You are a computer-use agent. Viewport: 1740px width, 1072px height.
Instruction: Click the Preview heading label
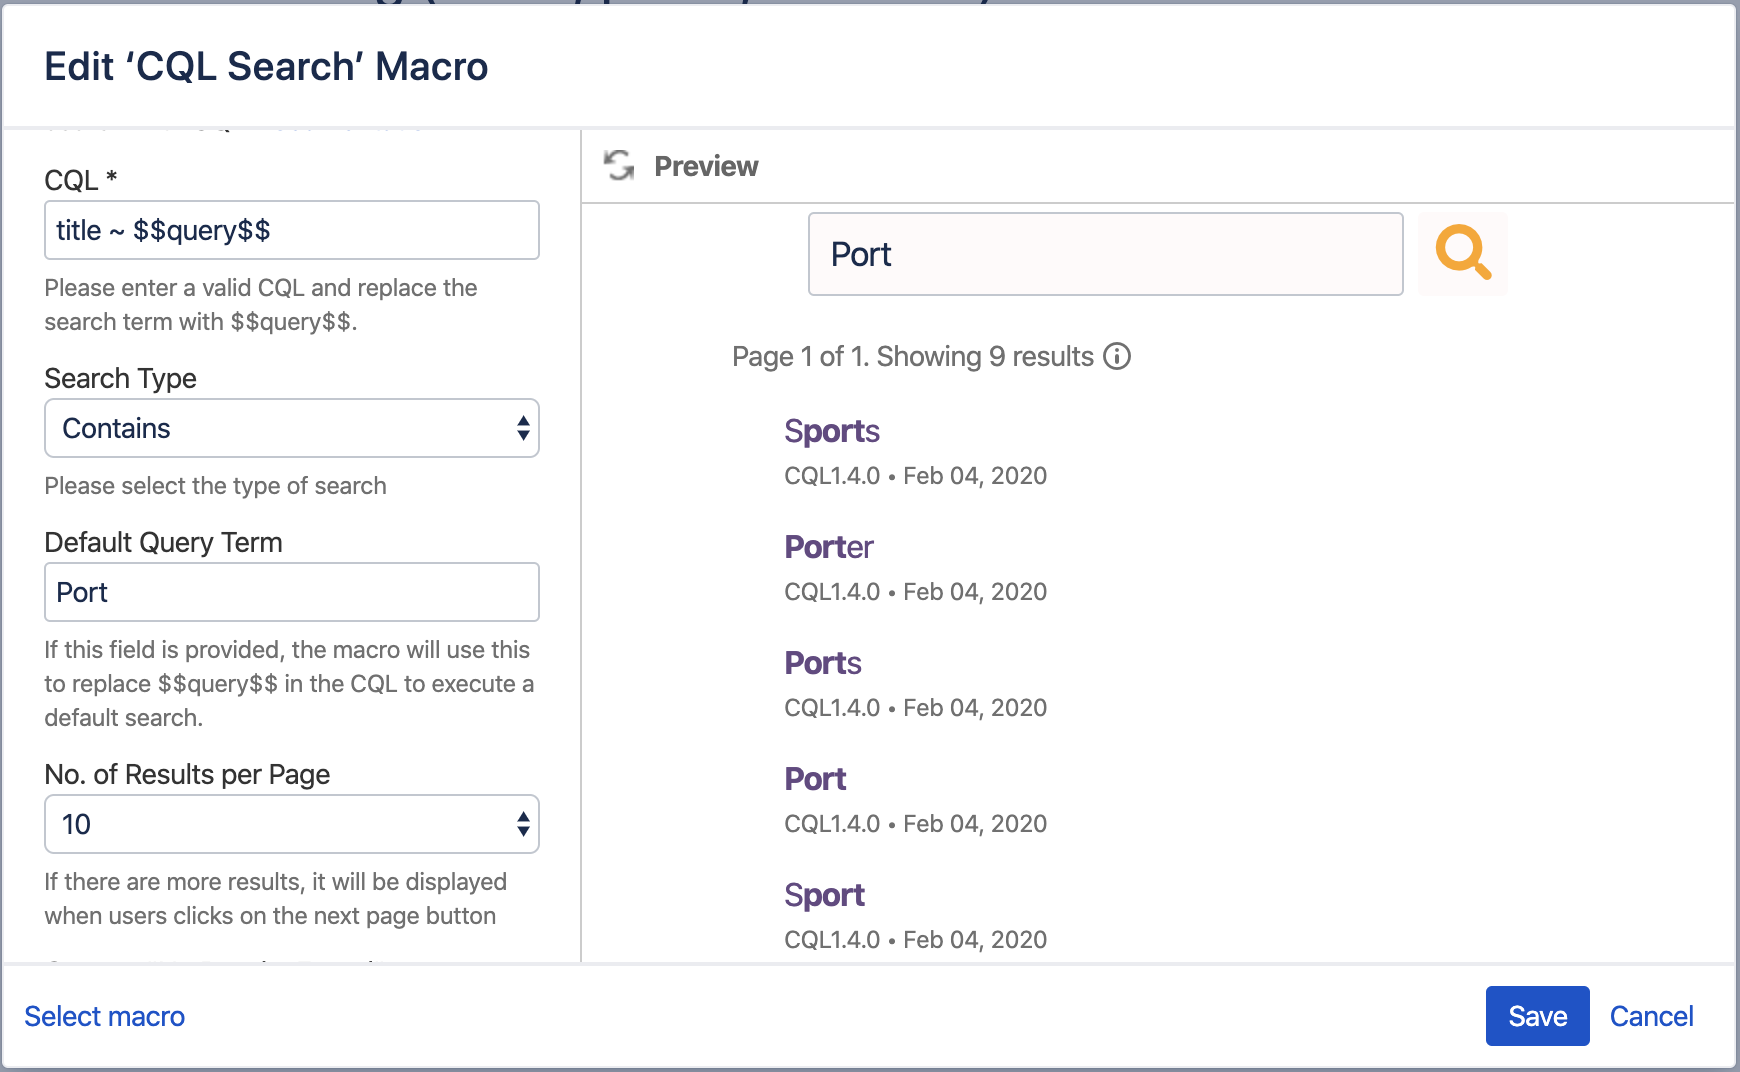pyautogui.click(x=706, y=167)
